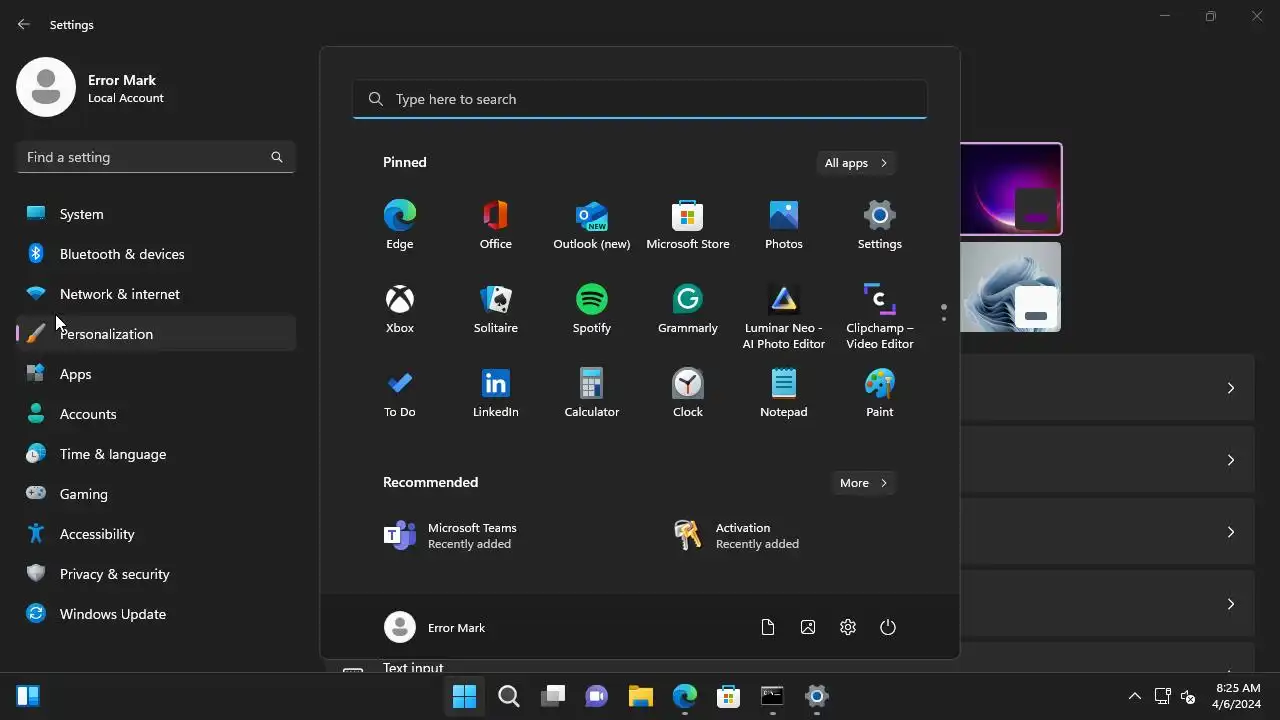
Task: Open Bluetooth & devices settings
Action: coord(156,254)
